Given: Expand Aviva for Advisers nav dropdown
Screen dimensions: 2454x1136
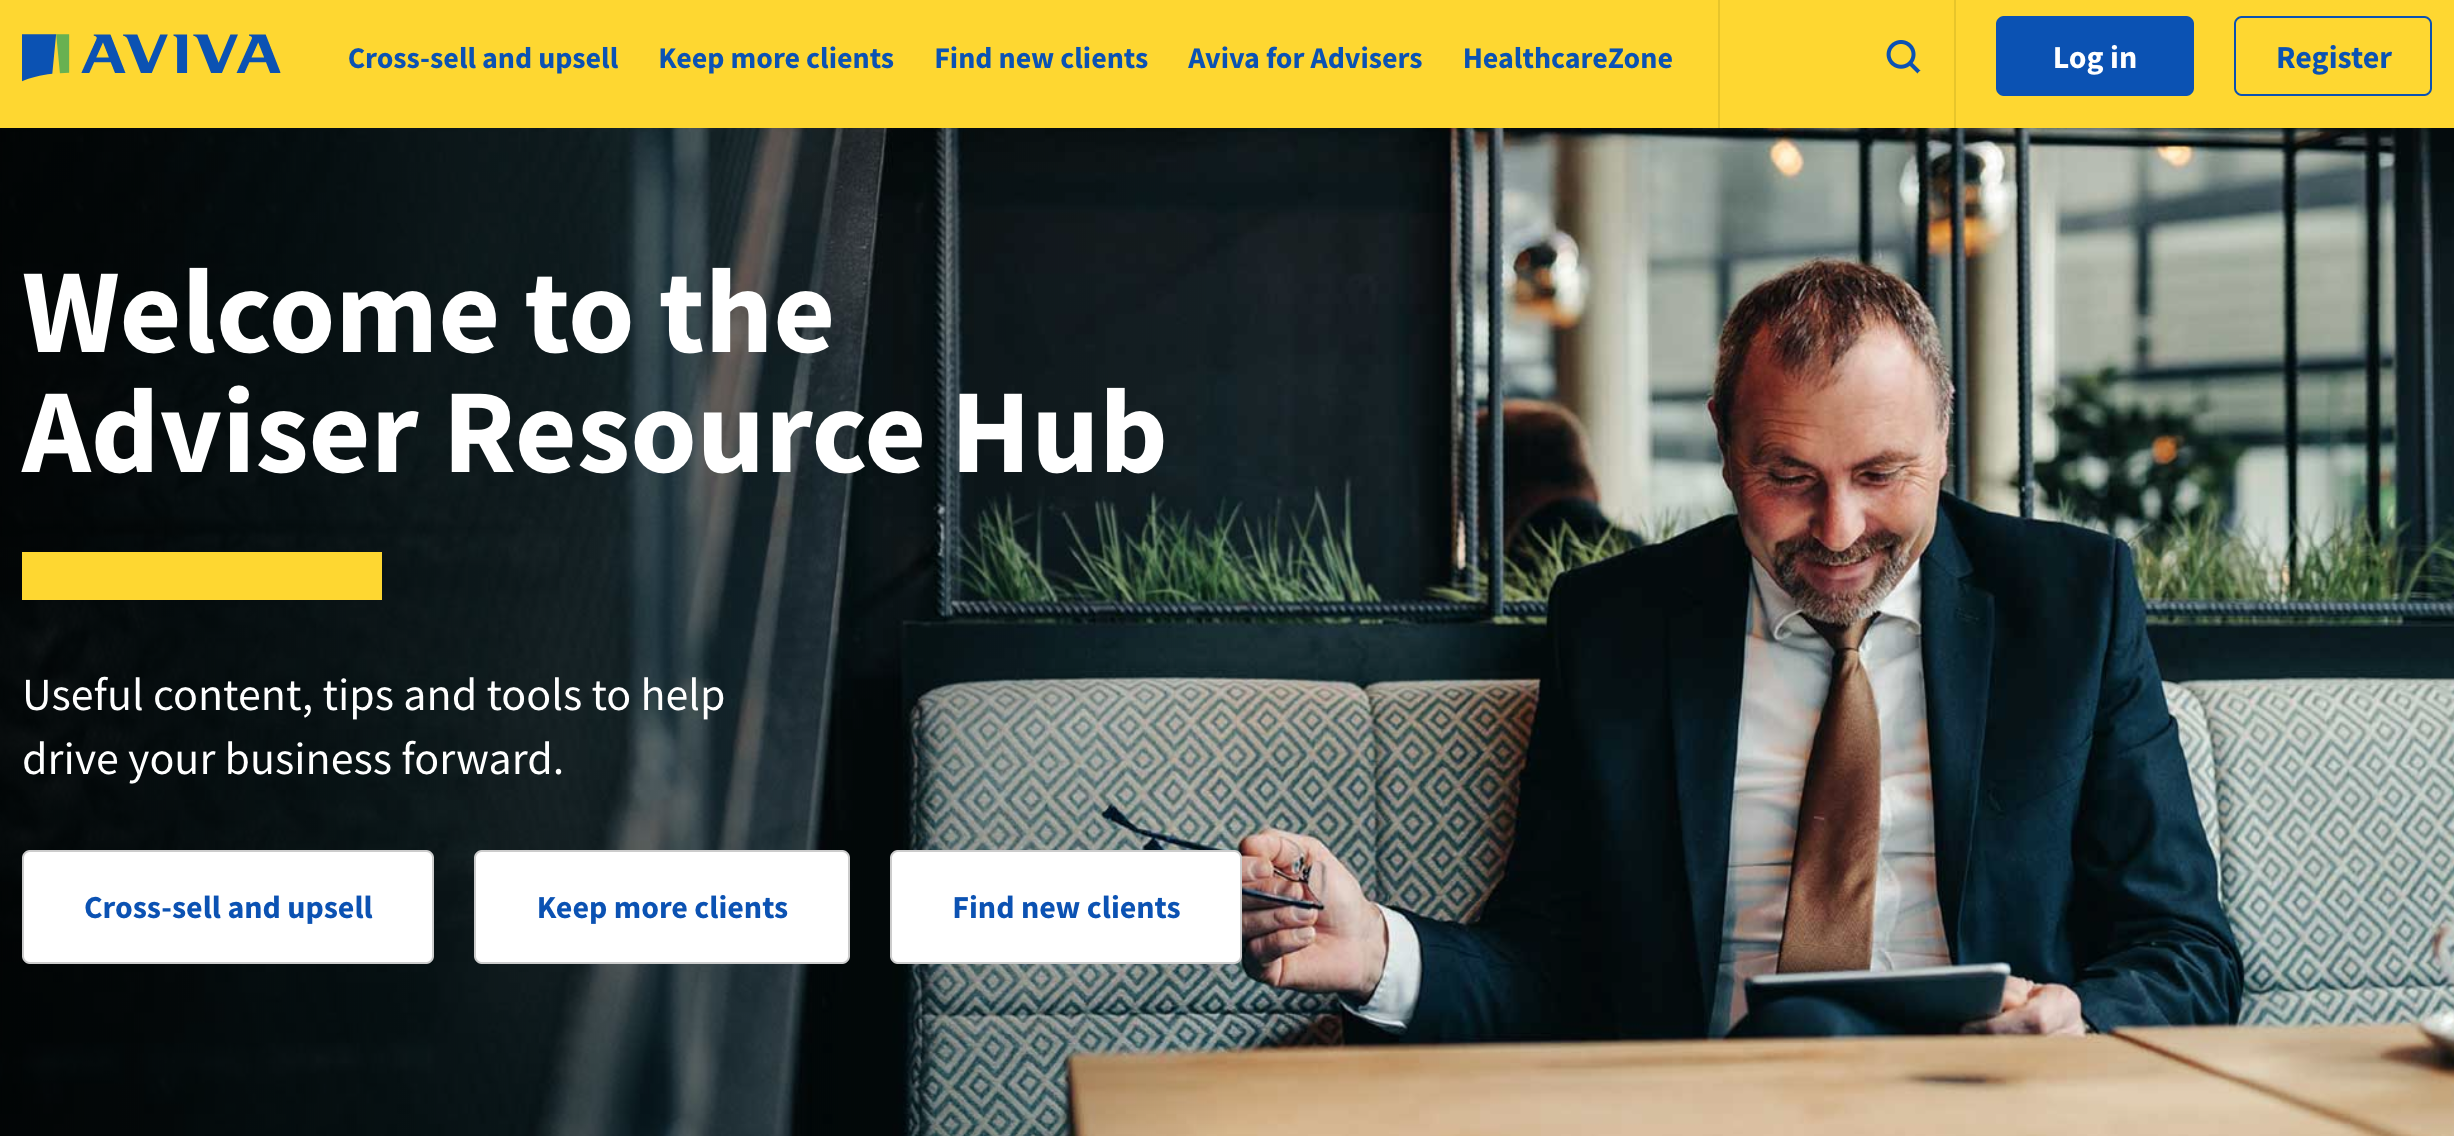Looking at the screenshot, I should (1305, 58).
